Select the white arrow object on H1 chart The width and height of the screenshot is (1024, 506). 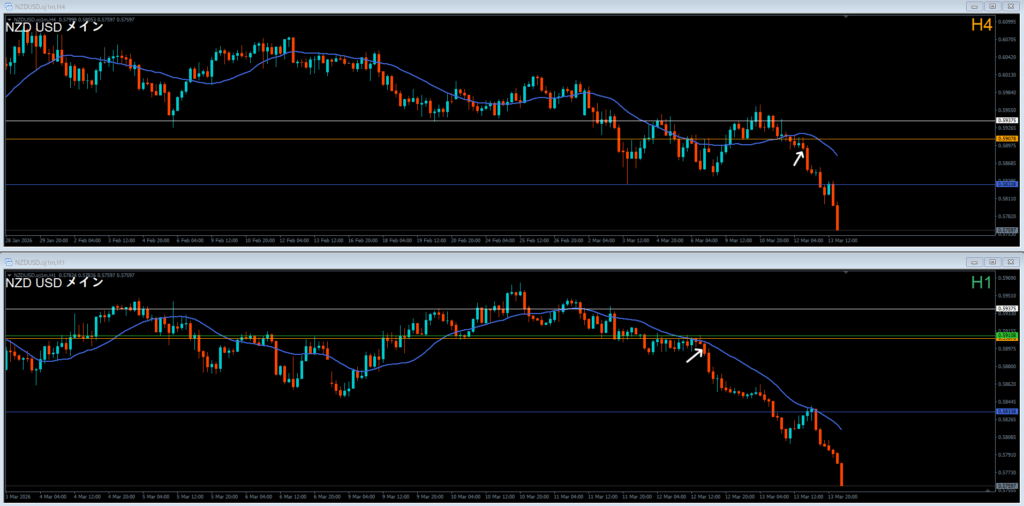(695, 354)
